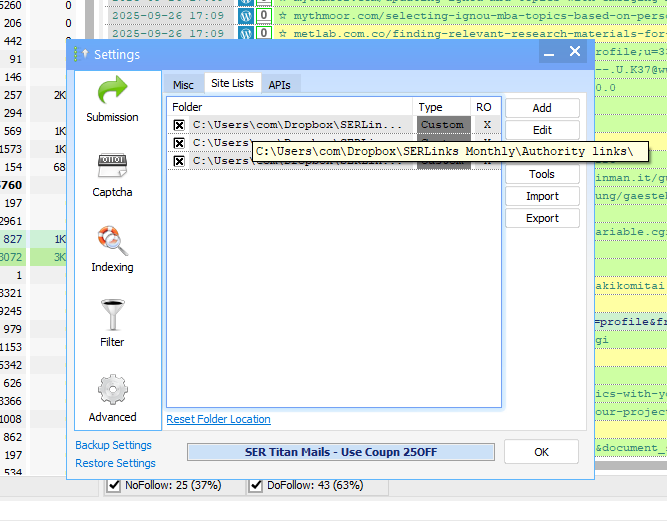Open the Submission settings section

(x=112, y=99)
